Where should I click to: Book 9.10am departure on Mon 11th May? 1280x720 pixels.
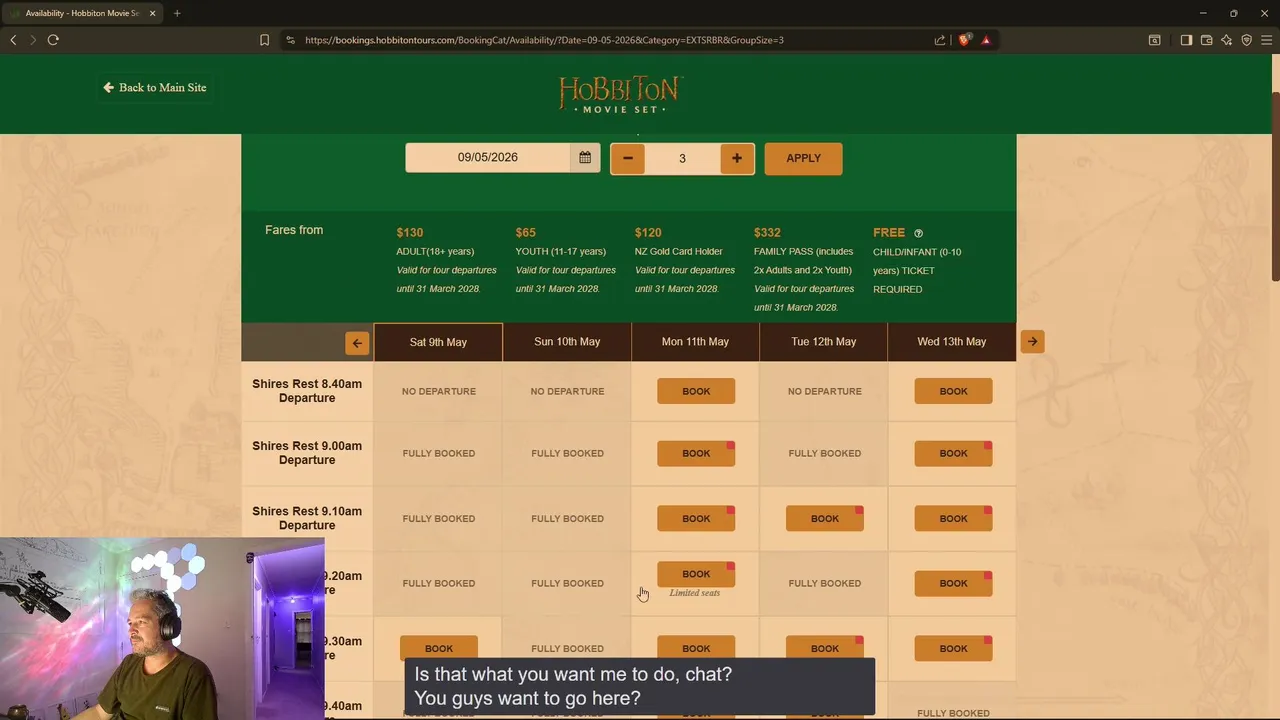[x=696, y=518]
